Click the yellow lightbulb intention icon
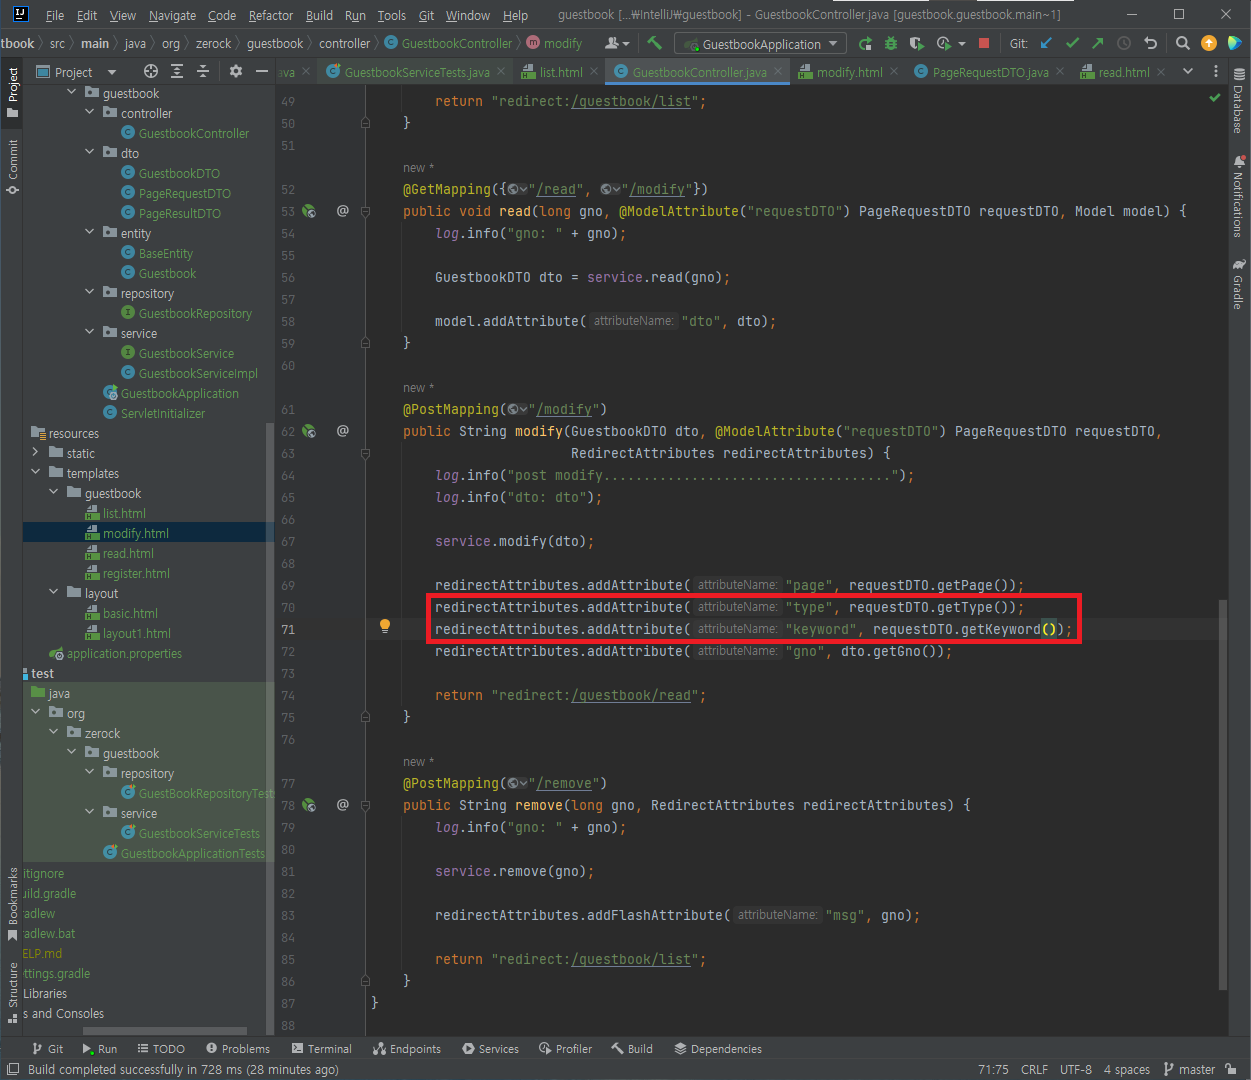Image resolution: width=1251 pixels, height=1080 pixels. click(385, 627)
